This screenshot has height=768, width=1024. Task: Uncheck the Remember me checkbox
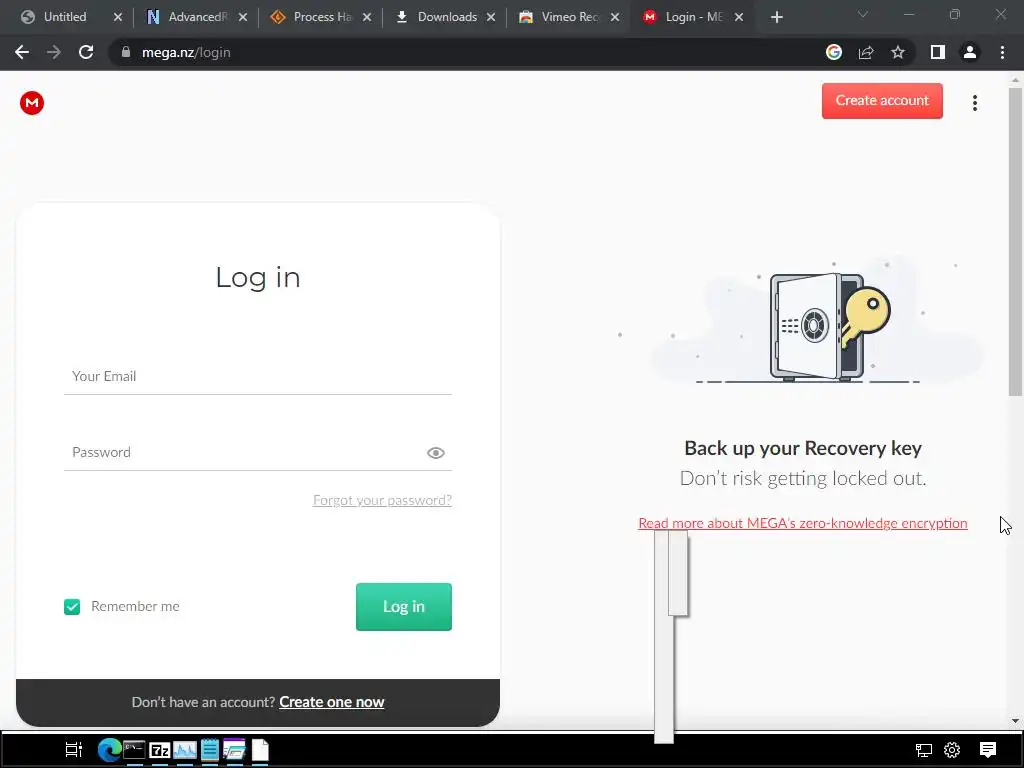(x=72, y=607)
